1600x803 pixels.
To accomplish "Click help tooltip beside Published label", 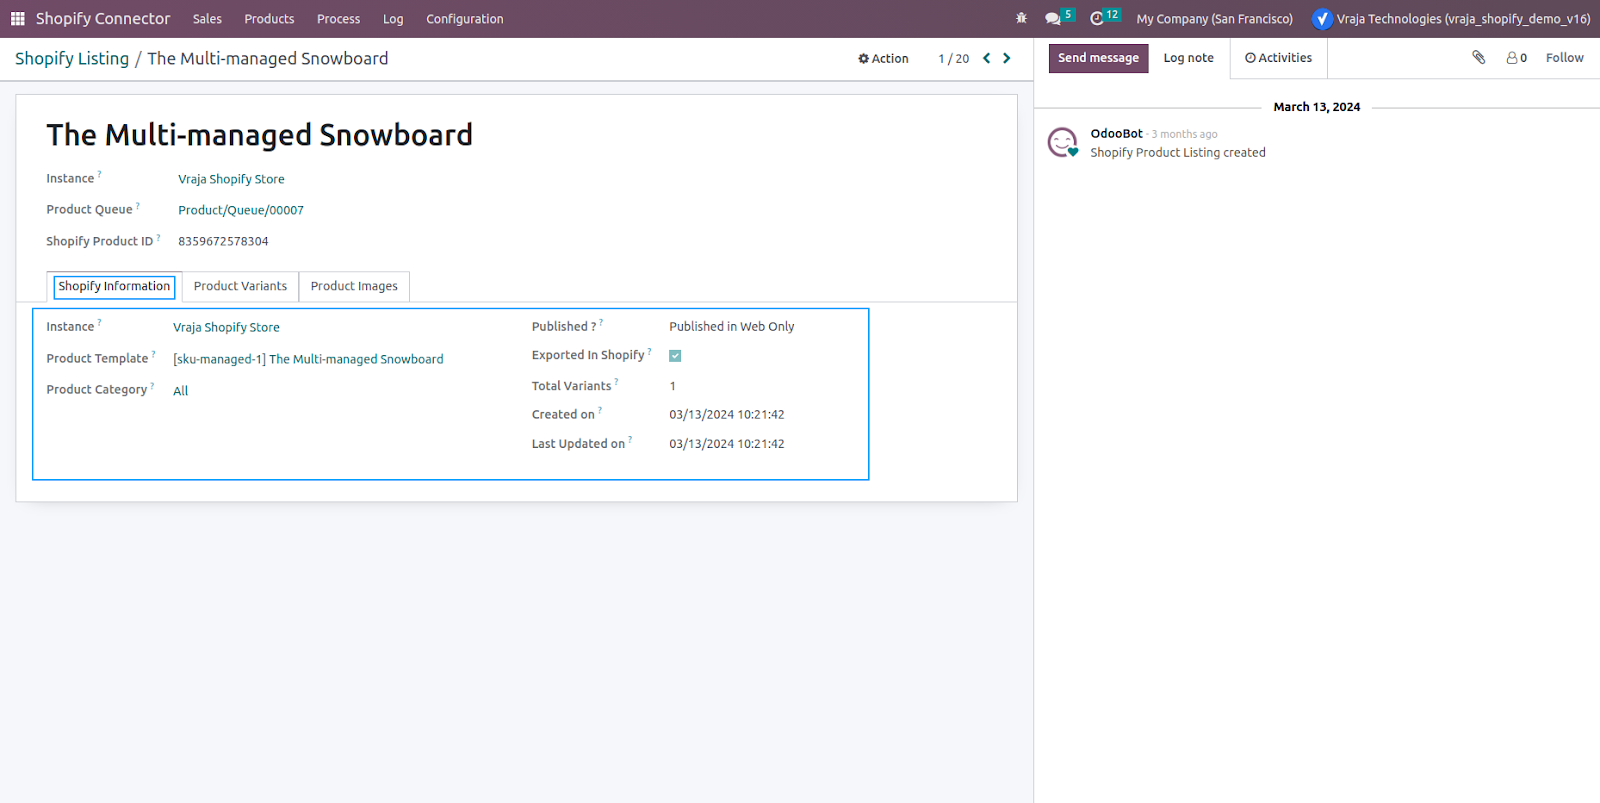I will click(601, 323).
